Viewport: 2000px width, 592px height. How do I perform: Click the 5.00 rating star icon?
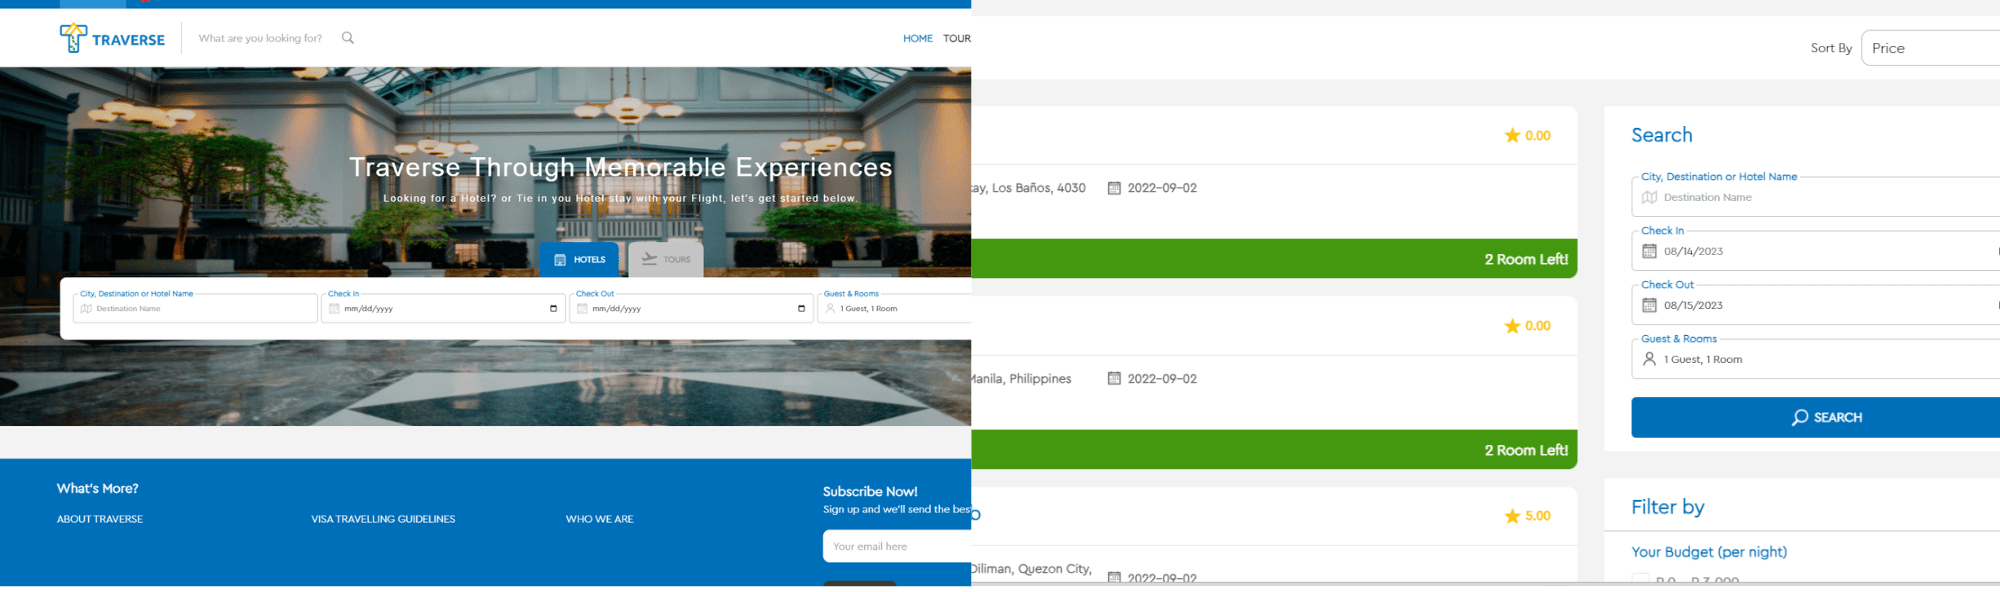pos(1512,516)
